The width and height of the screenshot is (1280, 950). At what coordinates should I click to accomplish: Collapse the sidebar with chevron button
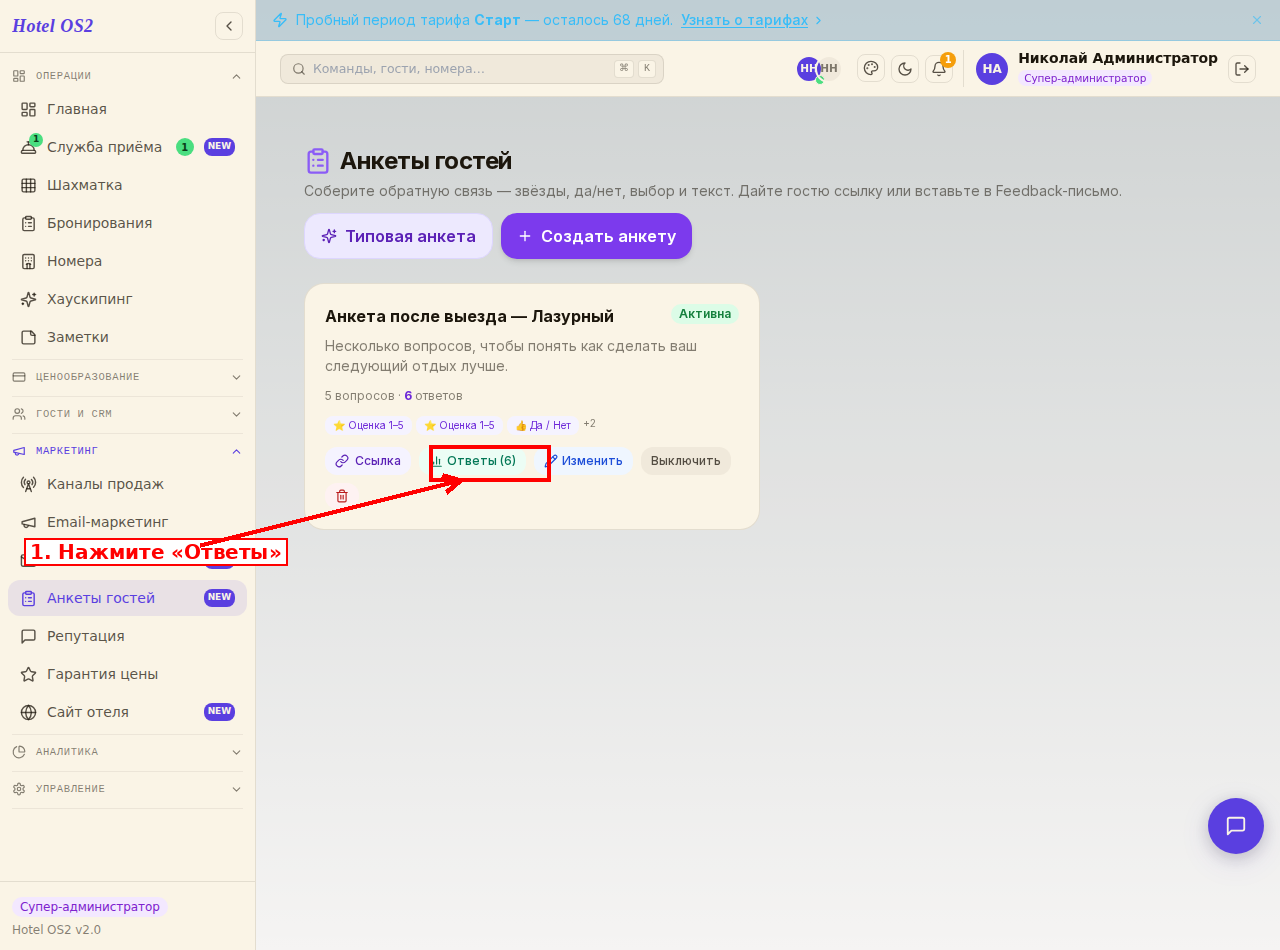[229, 26]
